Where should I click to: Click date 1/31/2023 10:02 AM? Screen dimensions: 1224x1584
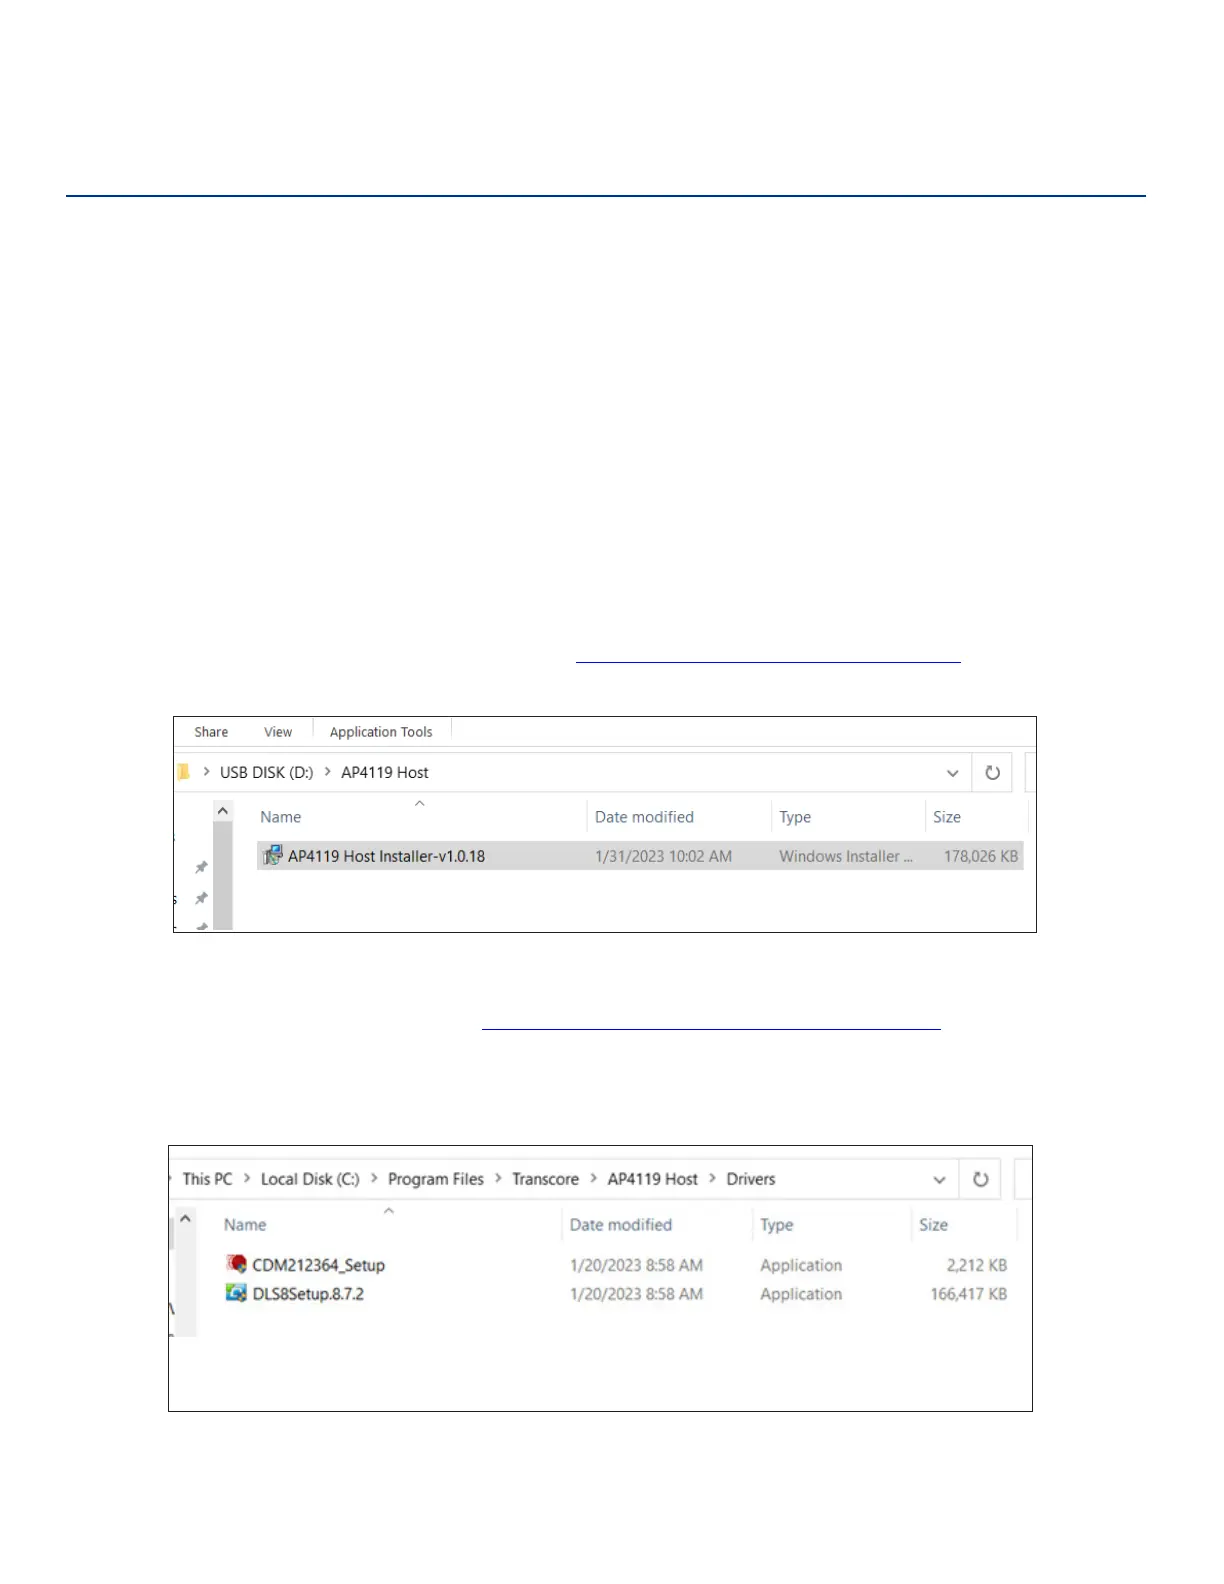pos(663,856)
